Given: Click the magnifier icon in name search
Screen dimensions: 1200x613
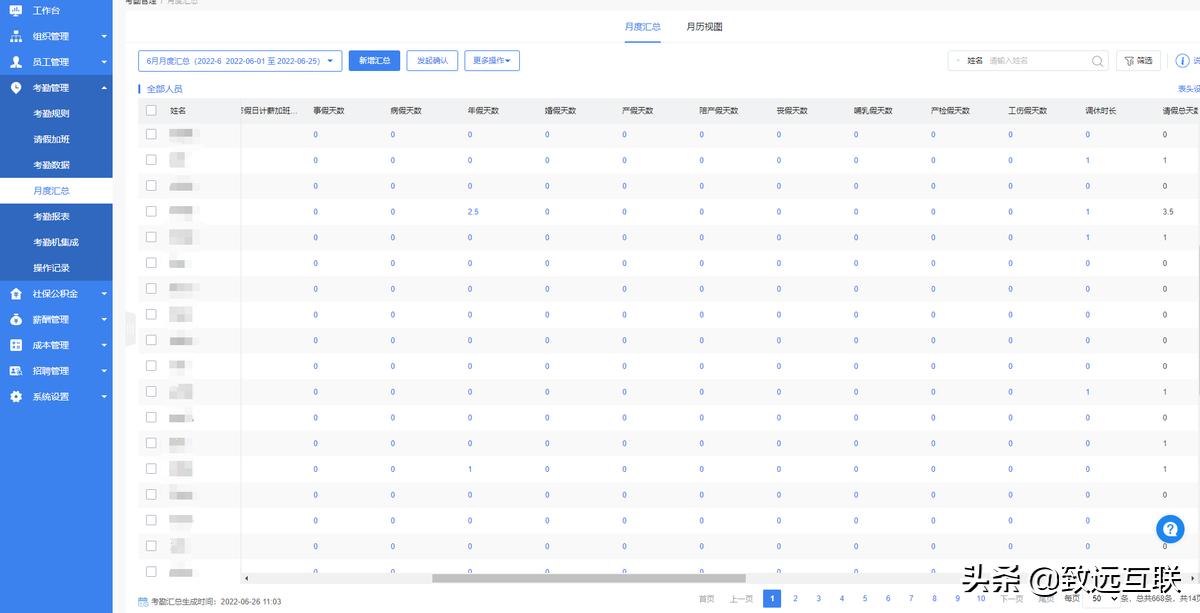Looking at the screenshot, I should [x=1097, y=61].
